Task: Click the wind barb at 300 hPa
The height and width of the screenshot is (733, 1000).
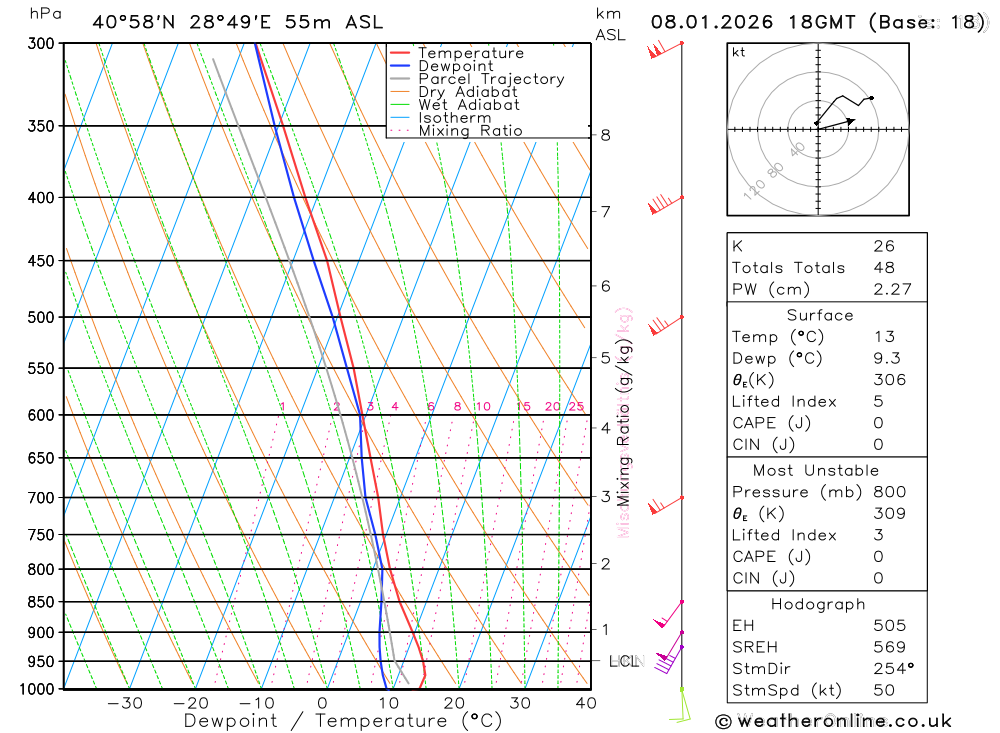Action: coord(665,50)
